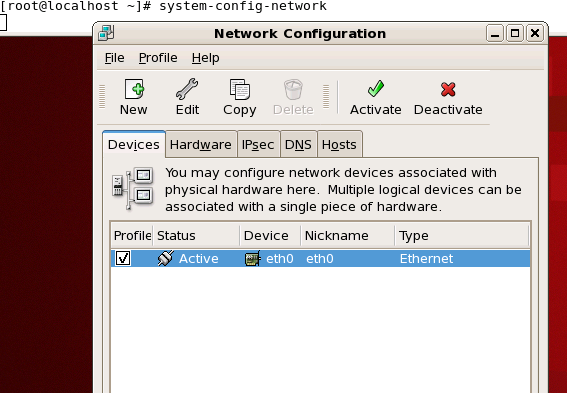Click the toolbar drag handle left of New
This screenshot has width=567, height=393.
pos(102,97)
